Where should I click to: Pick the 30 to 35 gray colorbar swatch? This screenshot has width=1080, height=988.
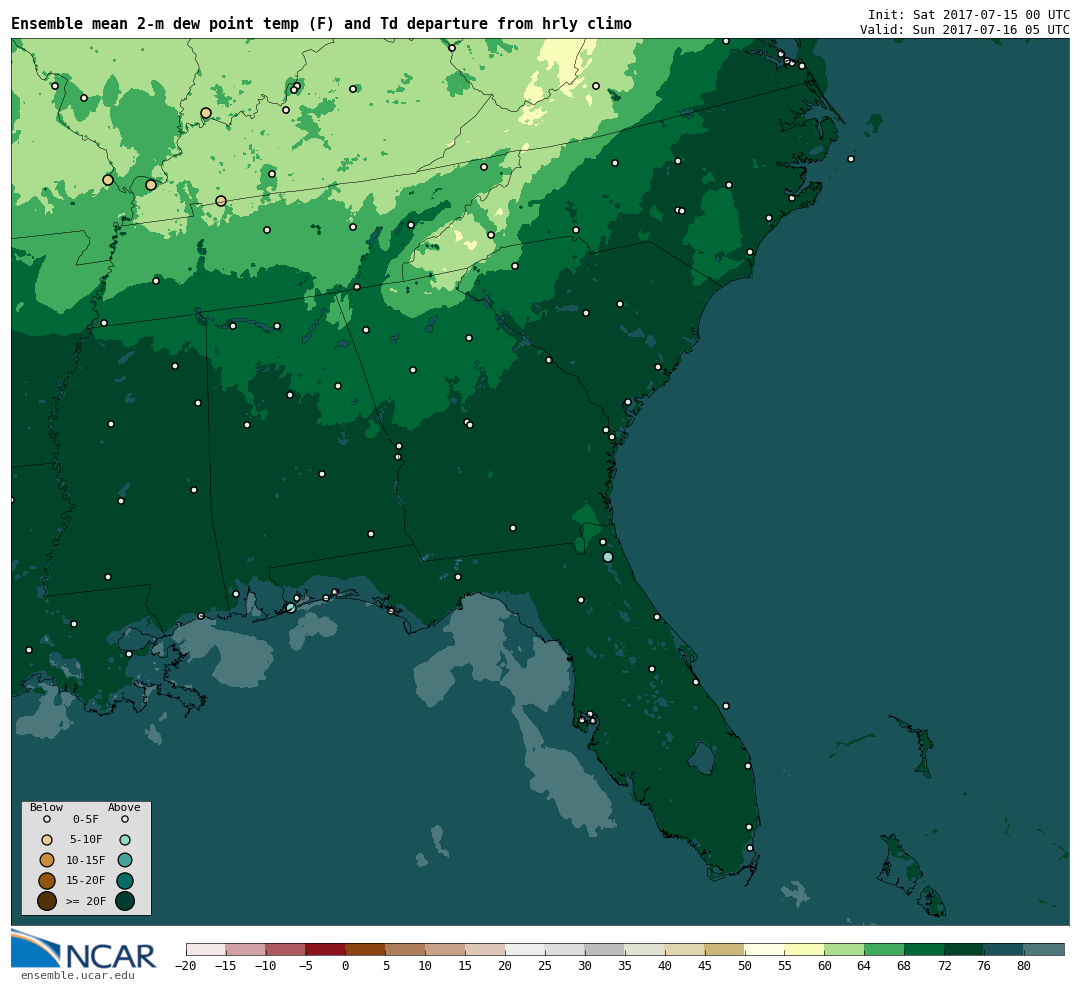tap(605, 949)
